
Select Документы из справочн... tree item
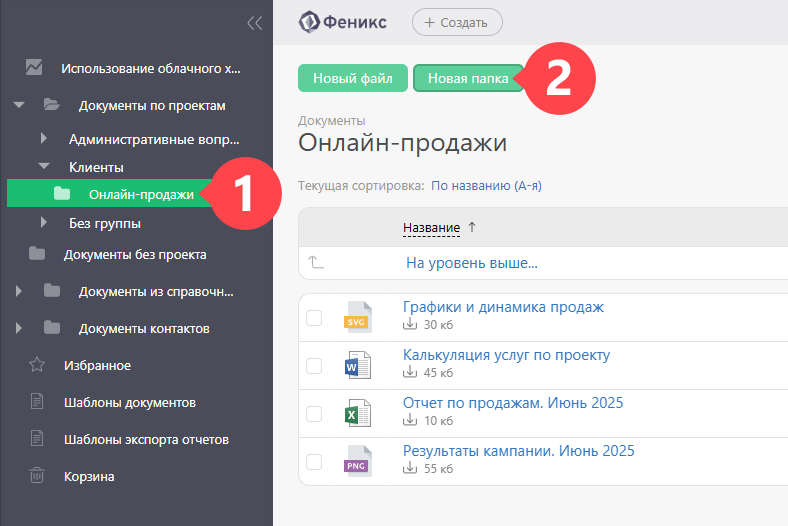[x=156, y=292]
